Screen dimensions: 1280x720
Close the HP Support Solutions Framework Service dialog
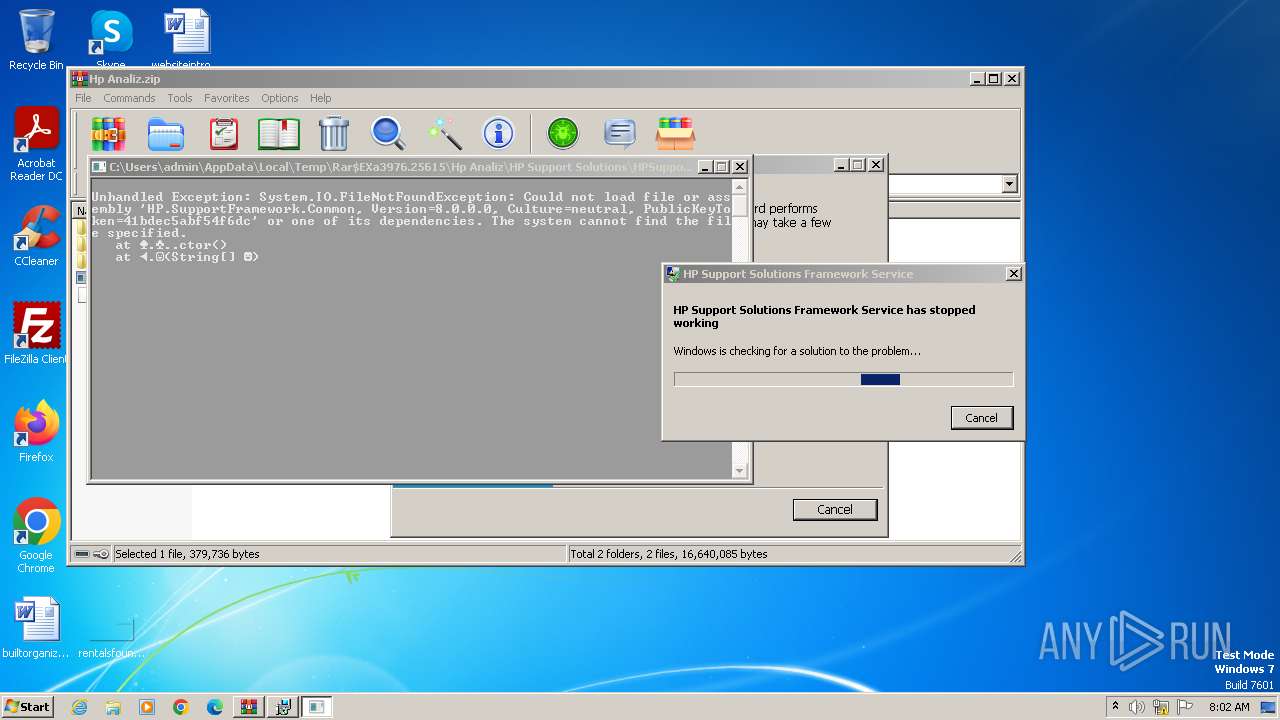click(1013, 273)
